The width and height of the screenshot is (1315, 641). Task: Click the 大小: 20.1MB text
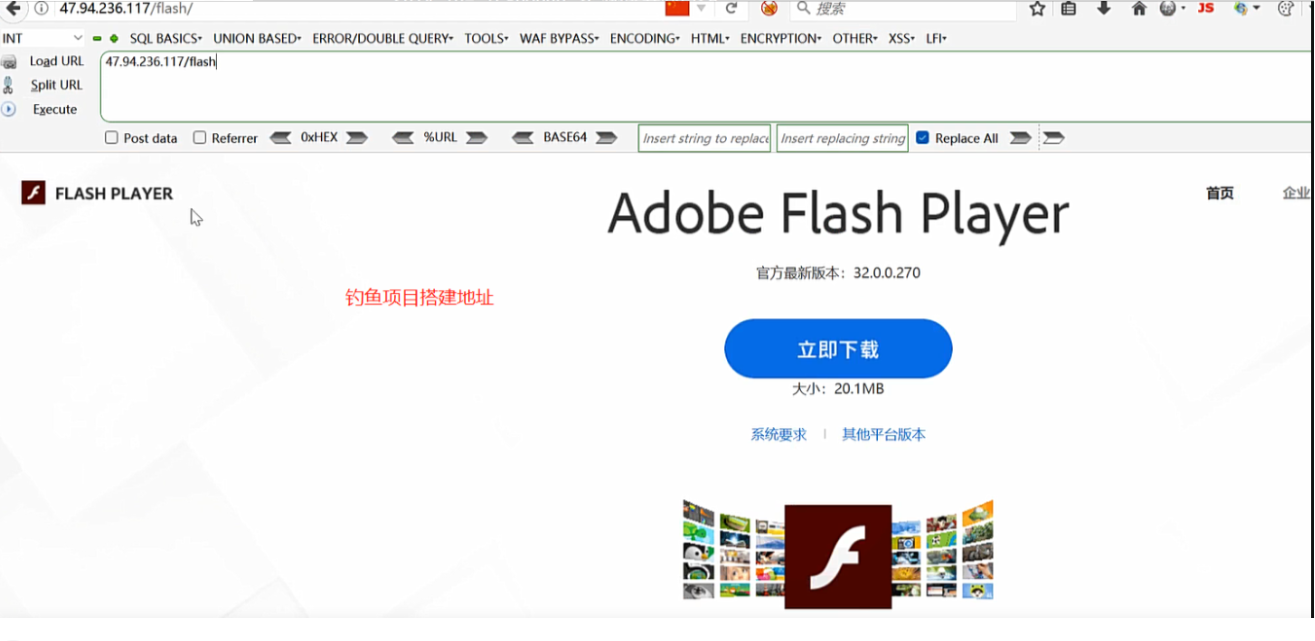coord(838,389)
